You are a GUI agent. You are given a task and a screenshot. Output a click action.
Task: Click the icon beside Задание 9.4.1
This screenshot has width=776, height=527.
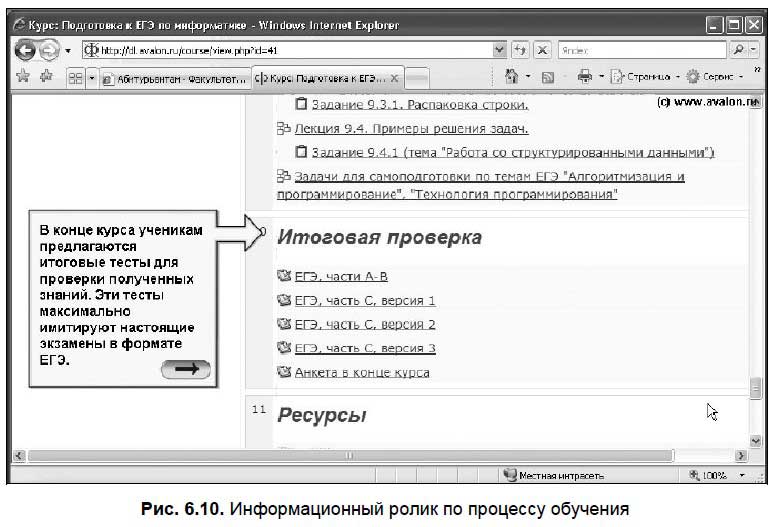(301, 152)
